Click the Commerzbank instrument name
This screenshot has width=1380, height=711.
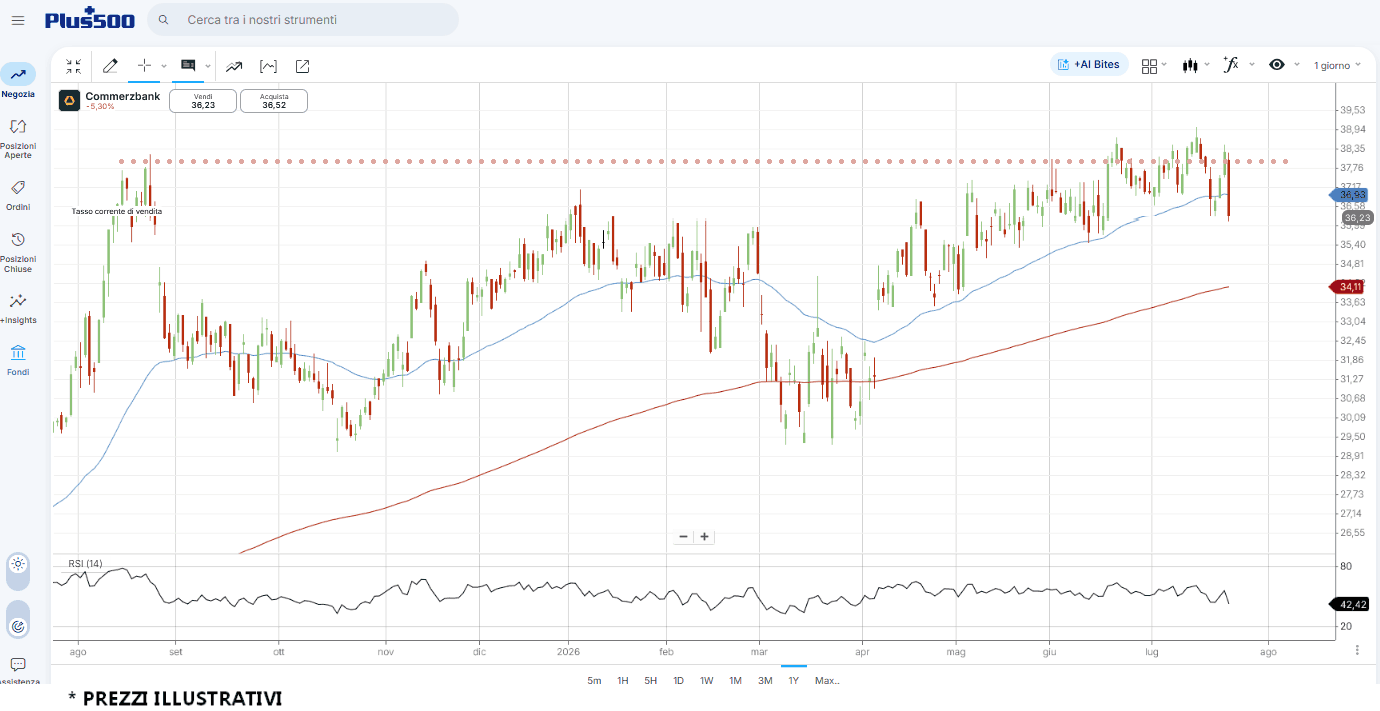(x=122, y=96)
